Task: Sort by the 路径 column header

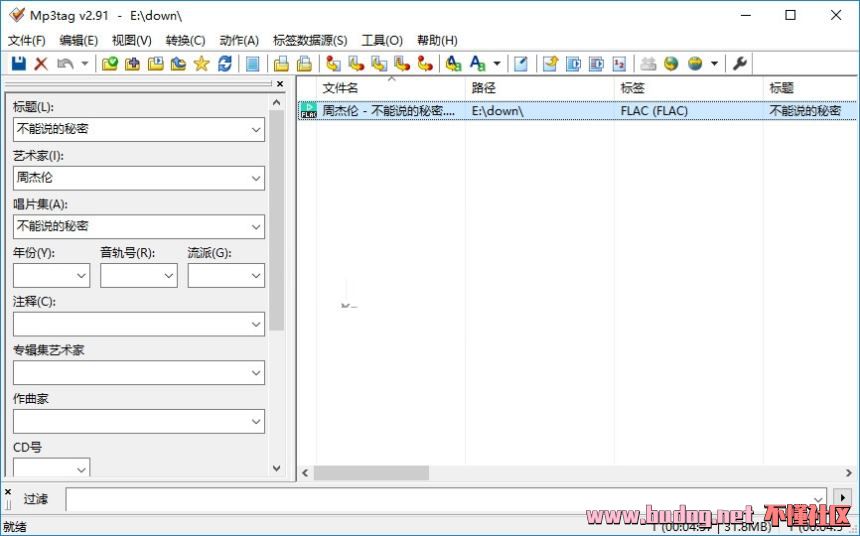Action: [x=540, y=88]
